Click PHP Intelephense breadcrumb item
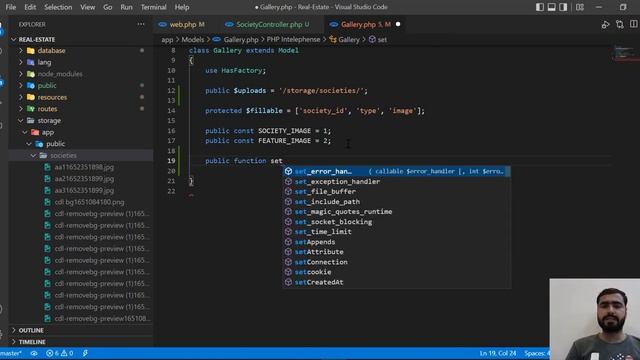 293,40
